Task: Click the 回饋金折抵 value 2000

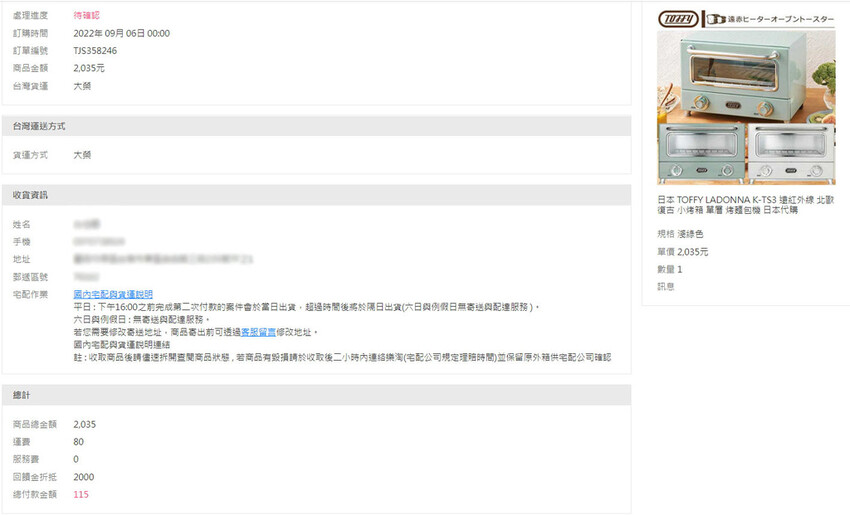Action: pos(83,477)
